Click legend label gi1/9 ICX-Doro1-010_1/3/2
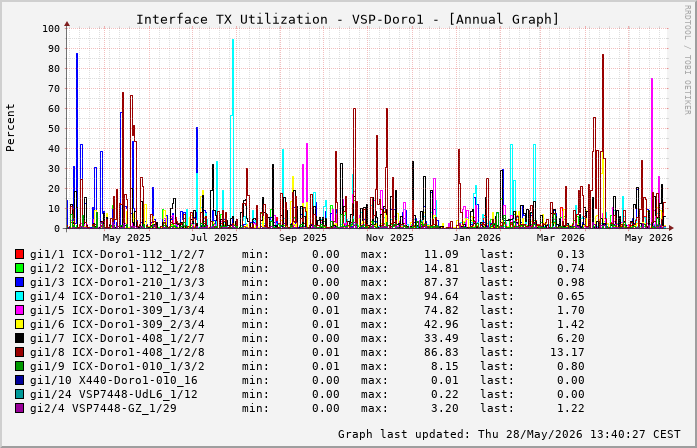Screen dimensions: 697x448 pos(117,366)
